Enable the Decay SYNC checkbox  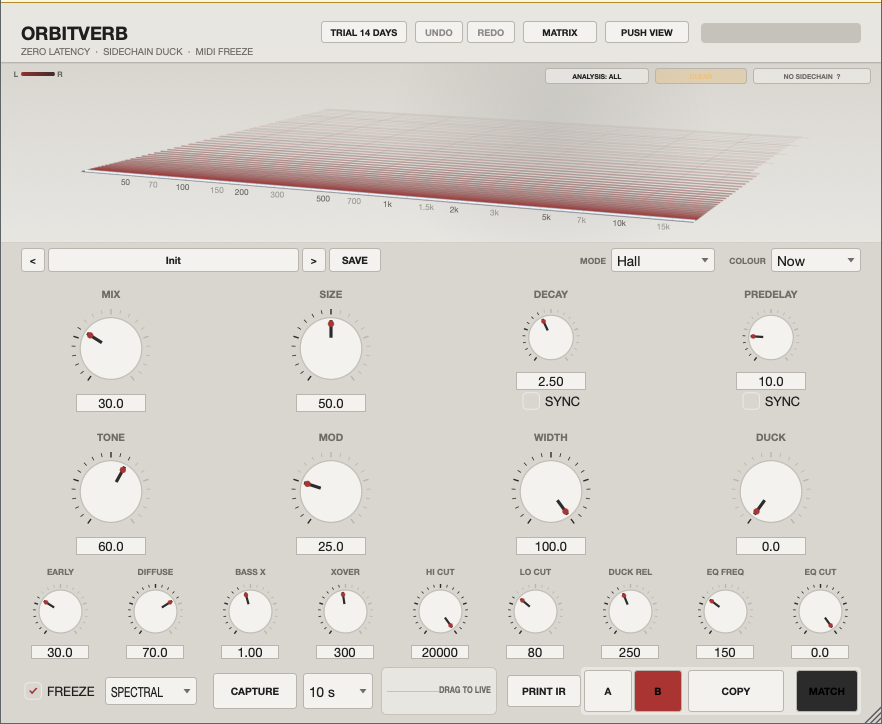tap(531, 401)
